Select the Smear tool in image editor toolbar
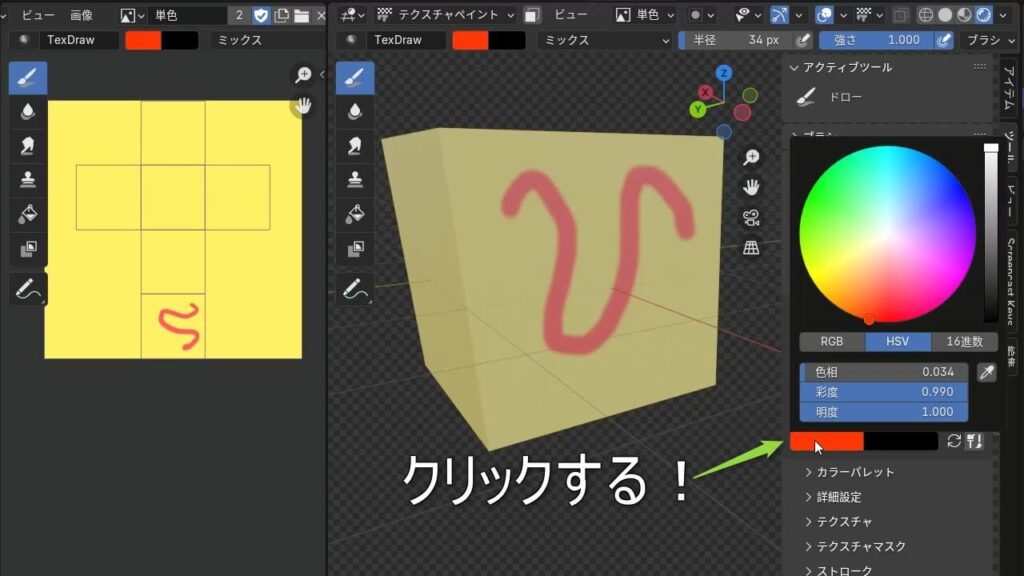Image resolution: width=1024 pixels, height=576 pixels. [x=27, y=146]
